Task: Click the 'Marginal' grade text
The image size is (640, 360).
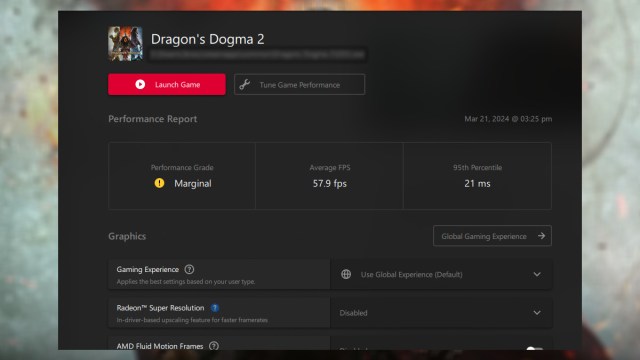Action: [x=193, y=183]
